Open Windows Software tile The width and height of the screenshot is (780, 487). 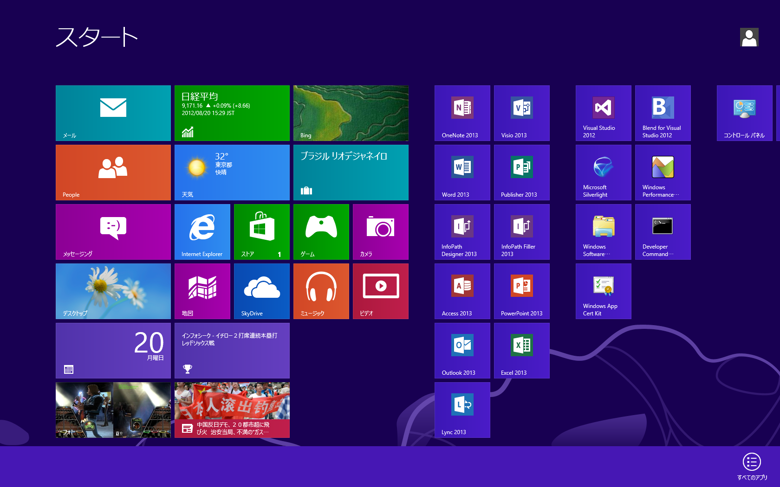[603, 232]
